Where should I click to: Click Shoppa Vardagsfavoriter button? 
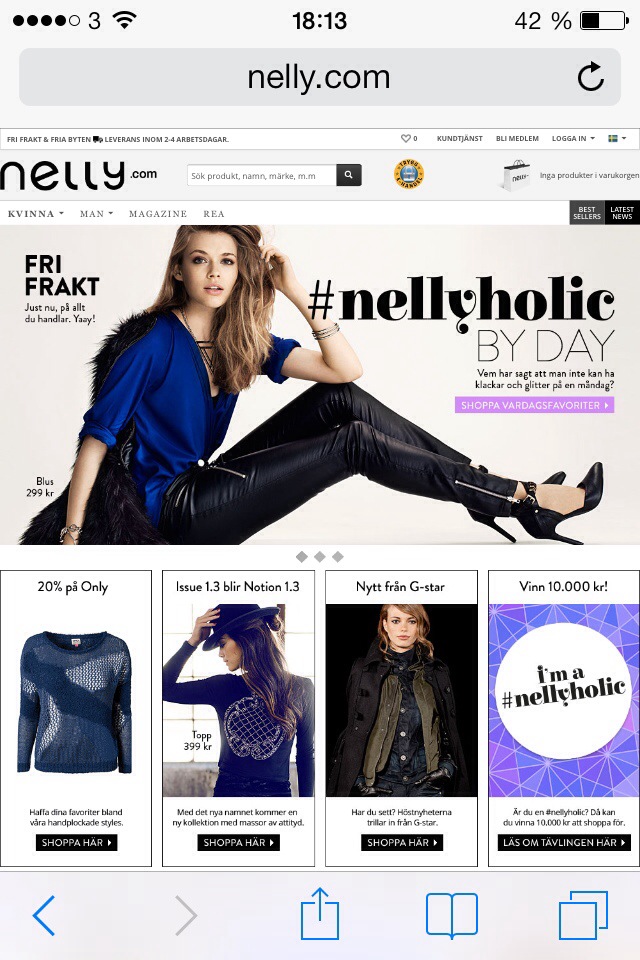point(534,405)
